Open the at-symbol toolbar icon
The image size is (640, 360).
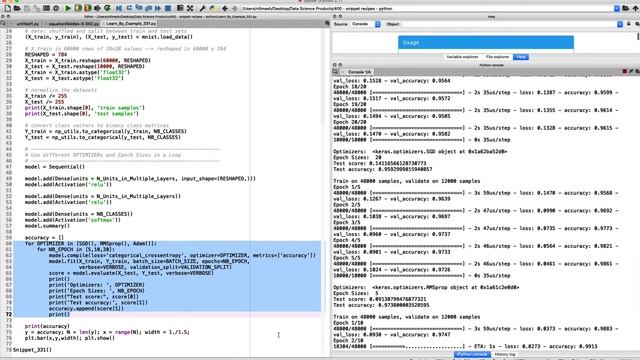click(x=56, y=8)
